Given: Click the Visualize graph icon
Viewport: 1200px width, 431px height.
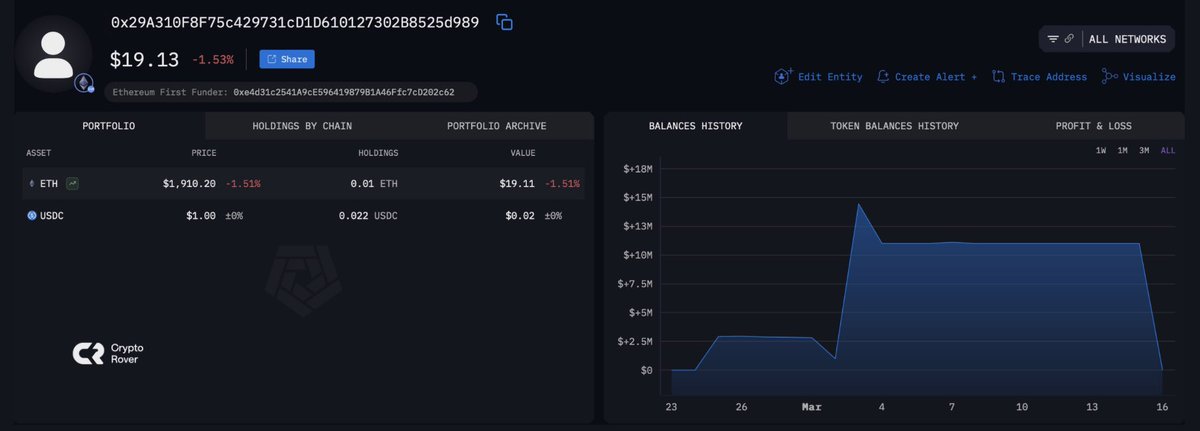Looking at the screenshot, I should coord(1109,76).
